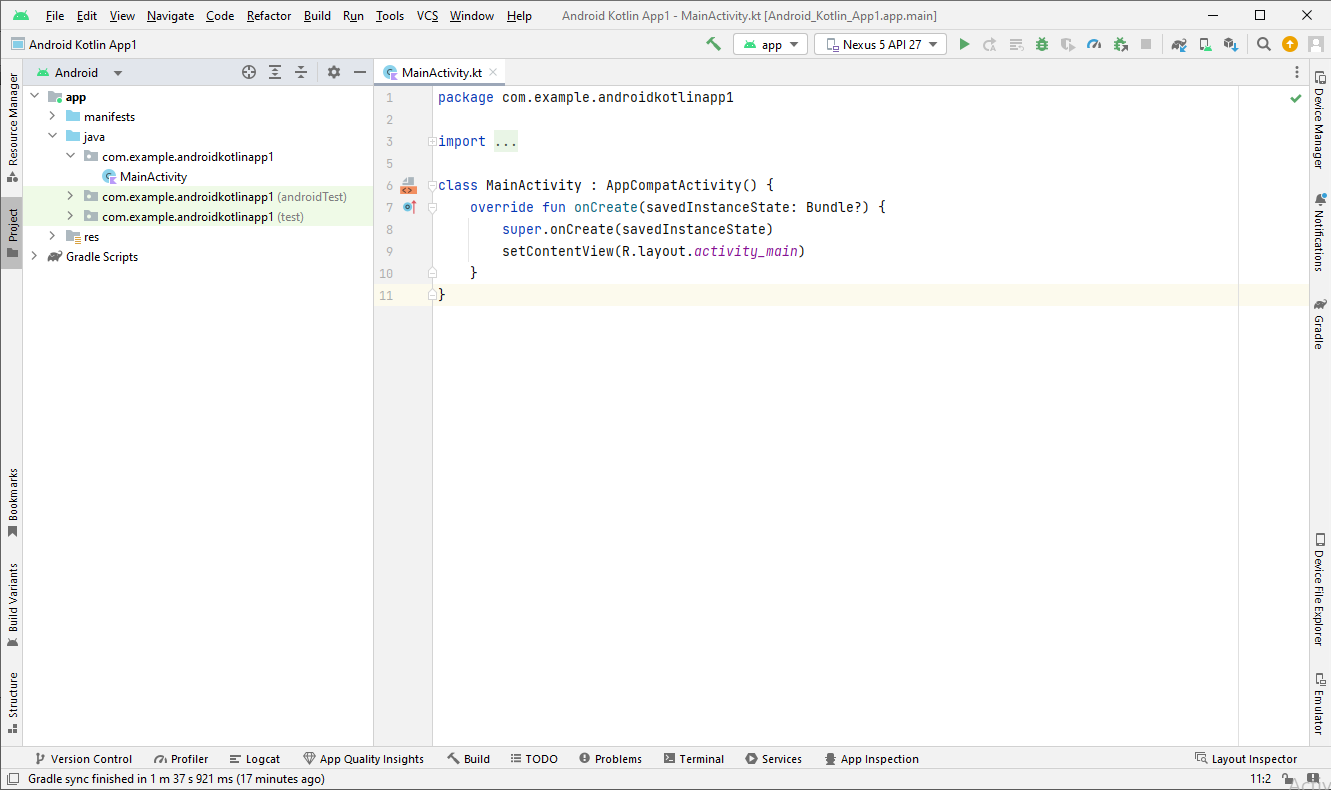This screenshot has width=1331, height=790.
Task: Open Project panel gear options
Action: (x=334, y=72)
